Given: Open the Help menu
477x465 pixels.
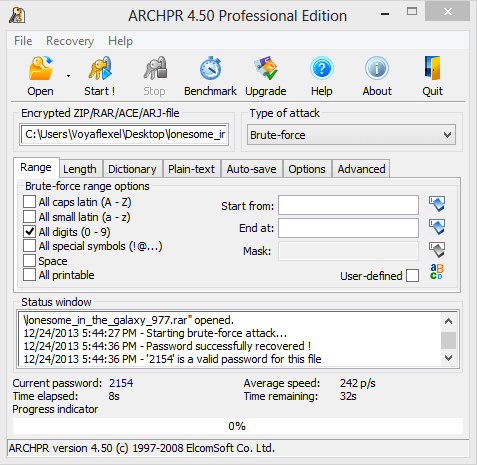Looking at the screenshot, I should point(120,41).
